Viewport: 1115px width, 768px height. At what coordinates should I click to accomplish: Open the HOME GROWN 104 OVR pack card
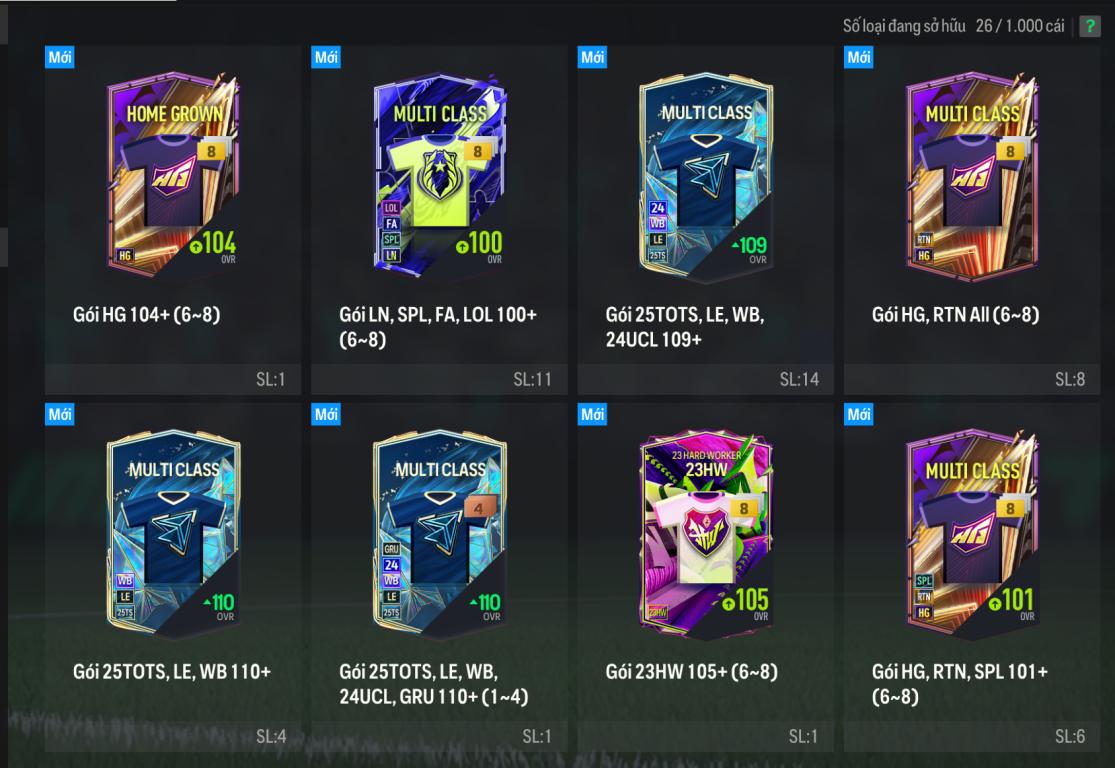point(173,175)
